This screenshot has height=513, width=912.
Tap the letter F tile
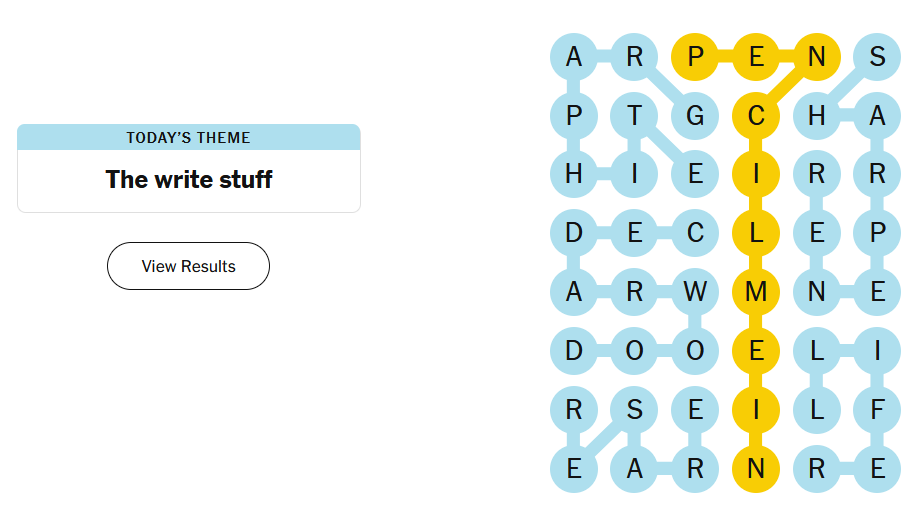[877, 409]
